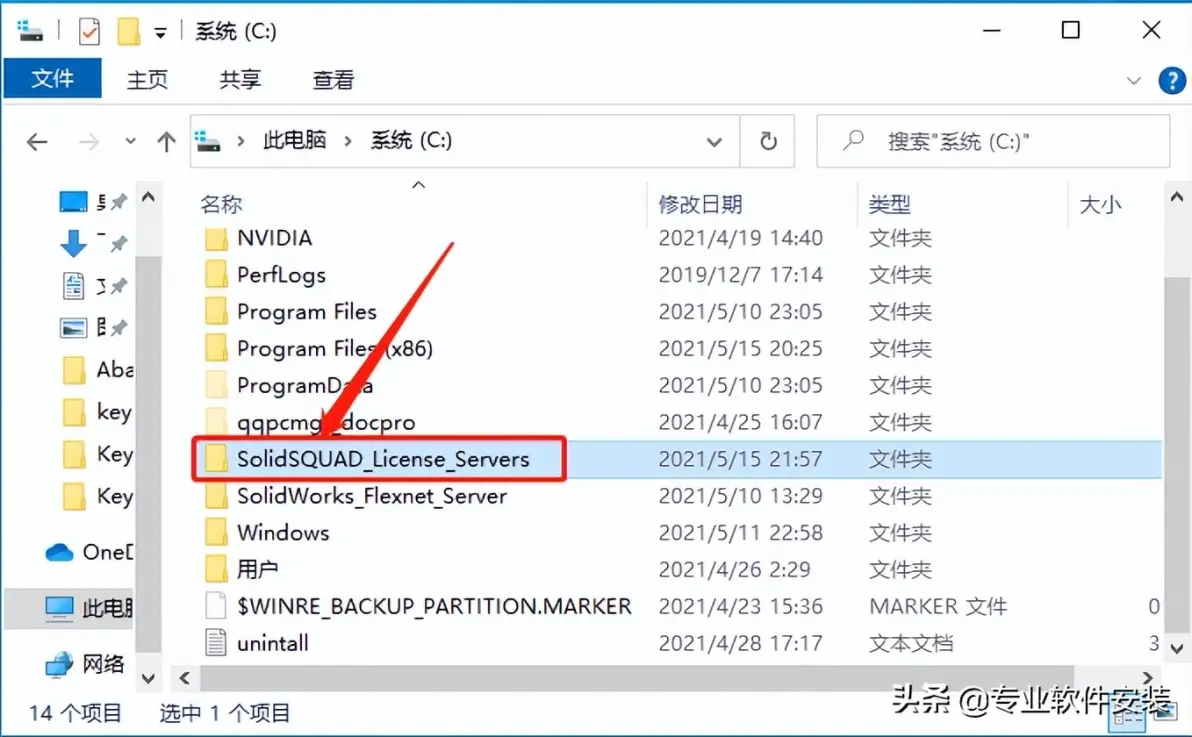Viewport: 1192px width, 737px height.
Task: Open the Aba folder in the sidebar
Action: tap(97, 370)
